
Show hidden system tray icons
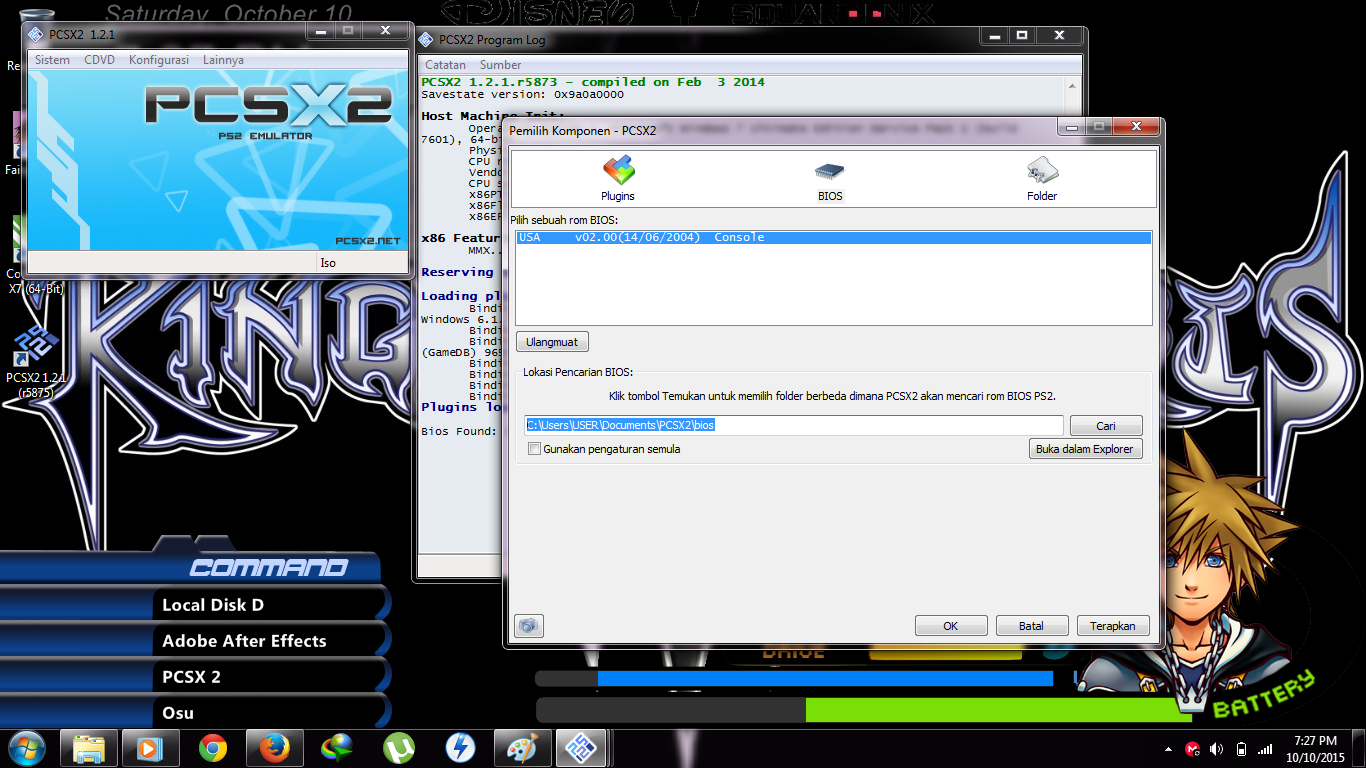(1168, 749)
